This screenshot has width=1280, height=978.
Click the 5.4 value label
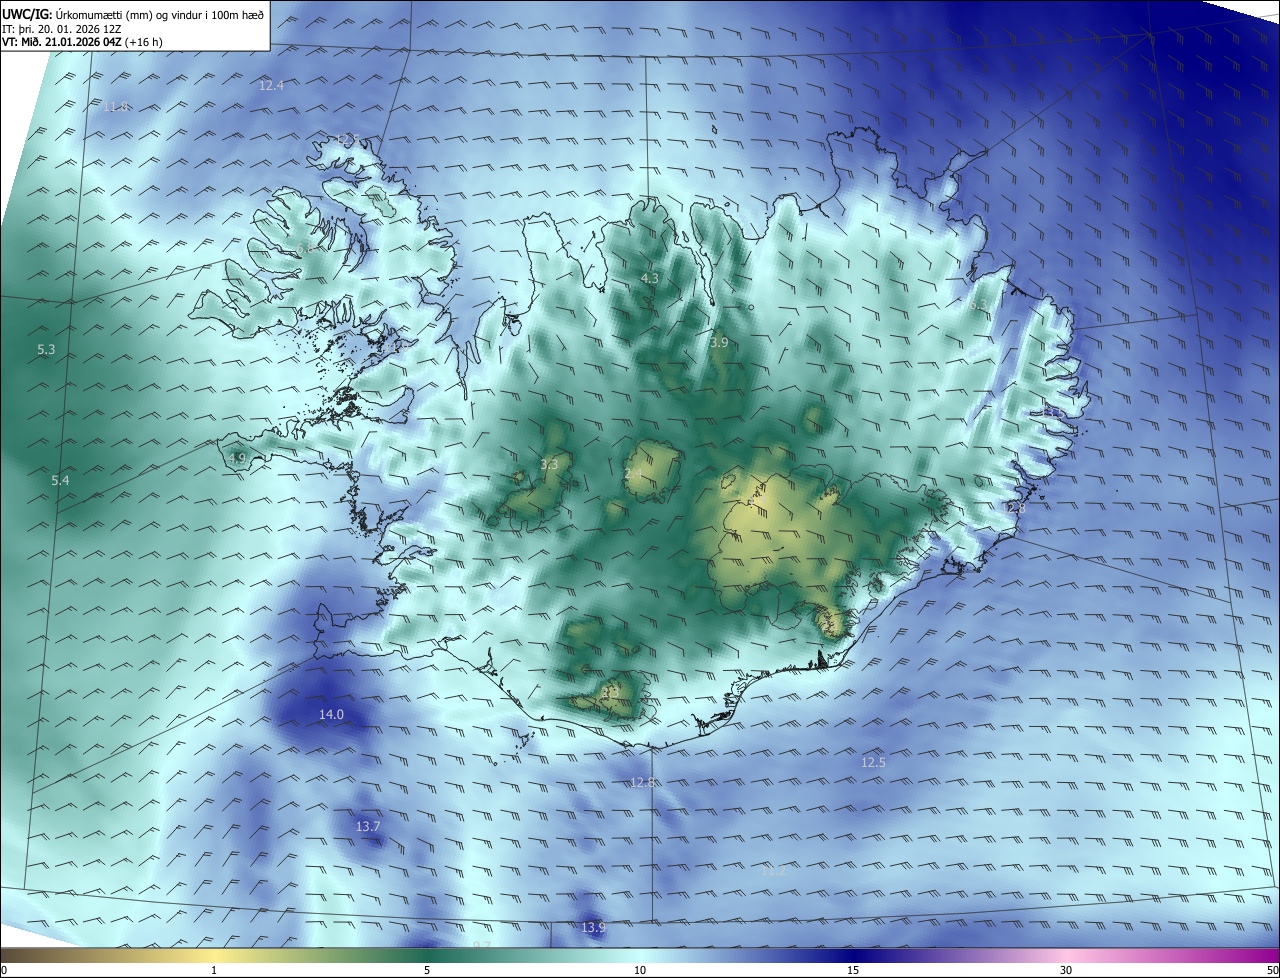(x=61, y=481)
